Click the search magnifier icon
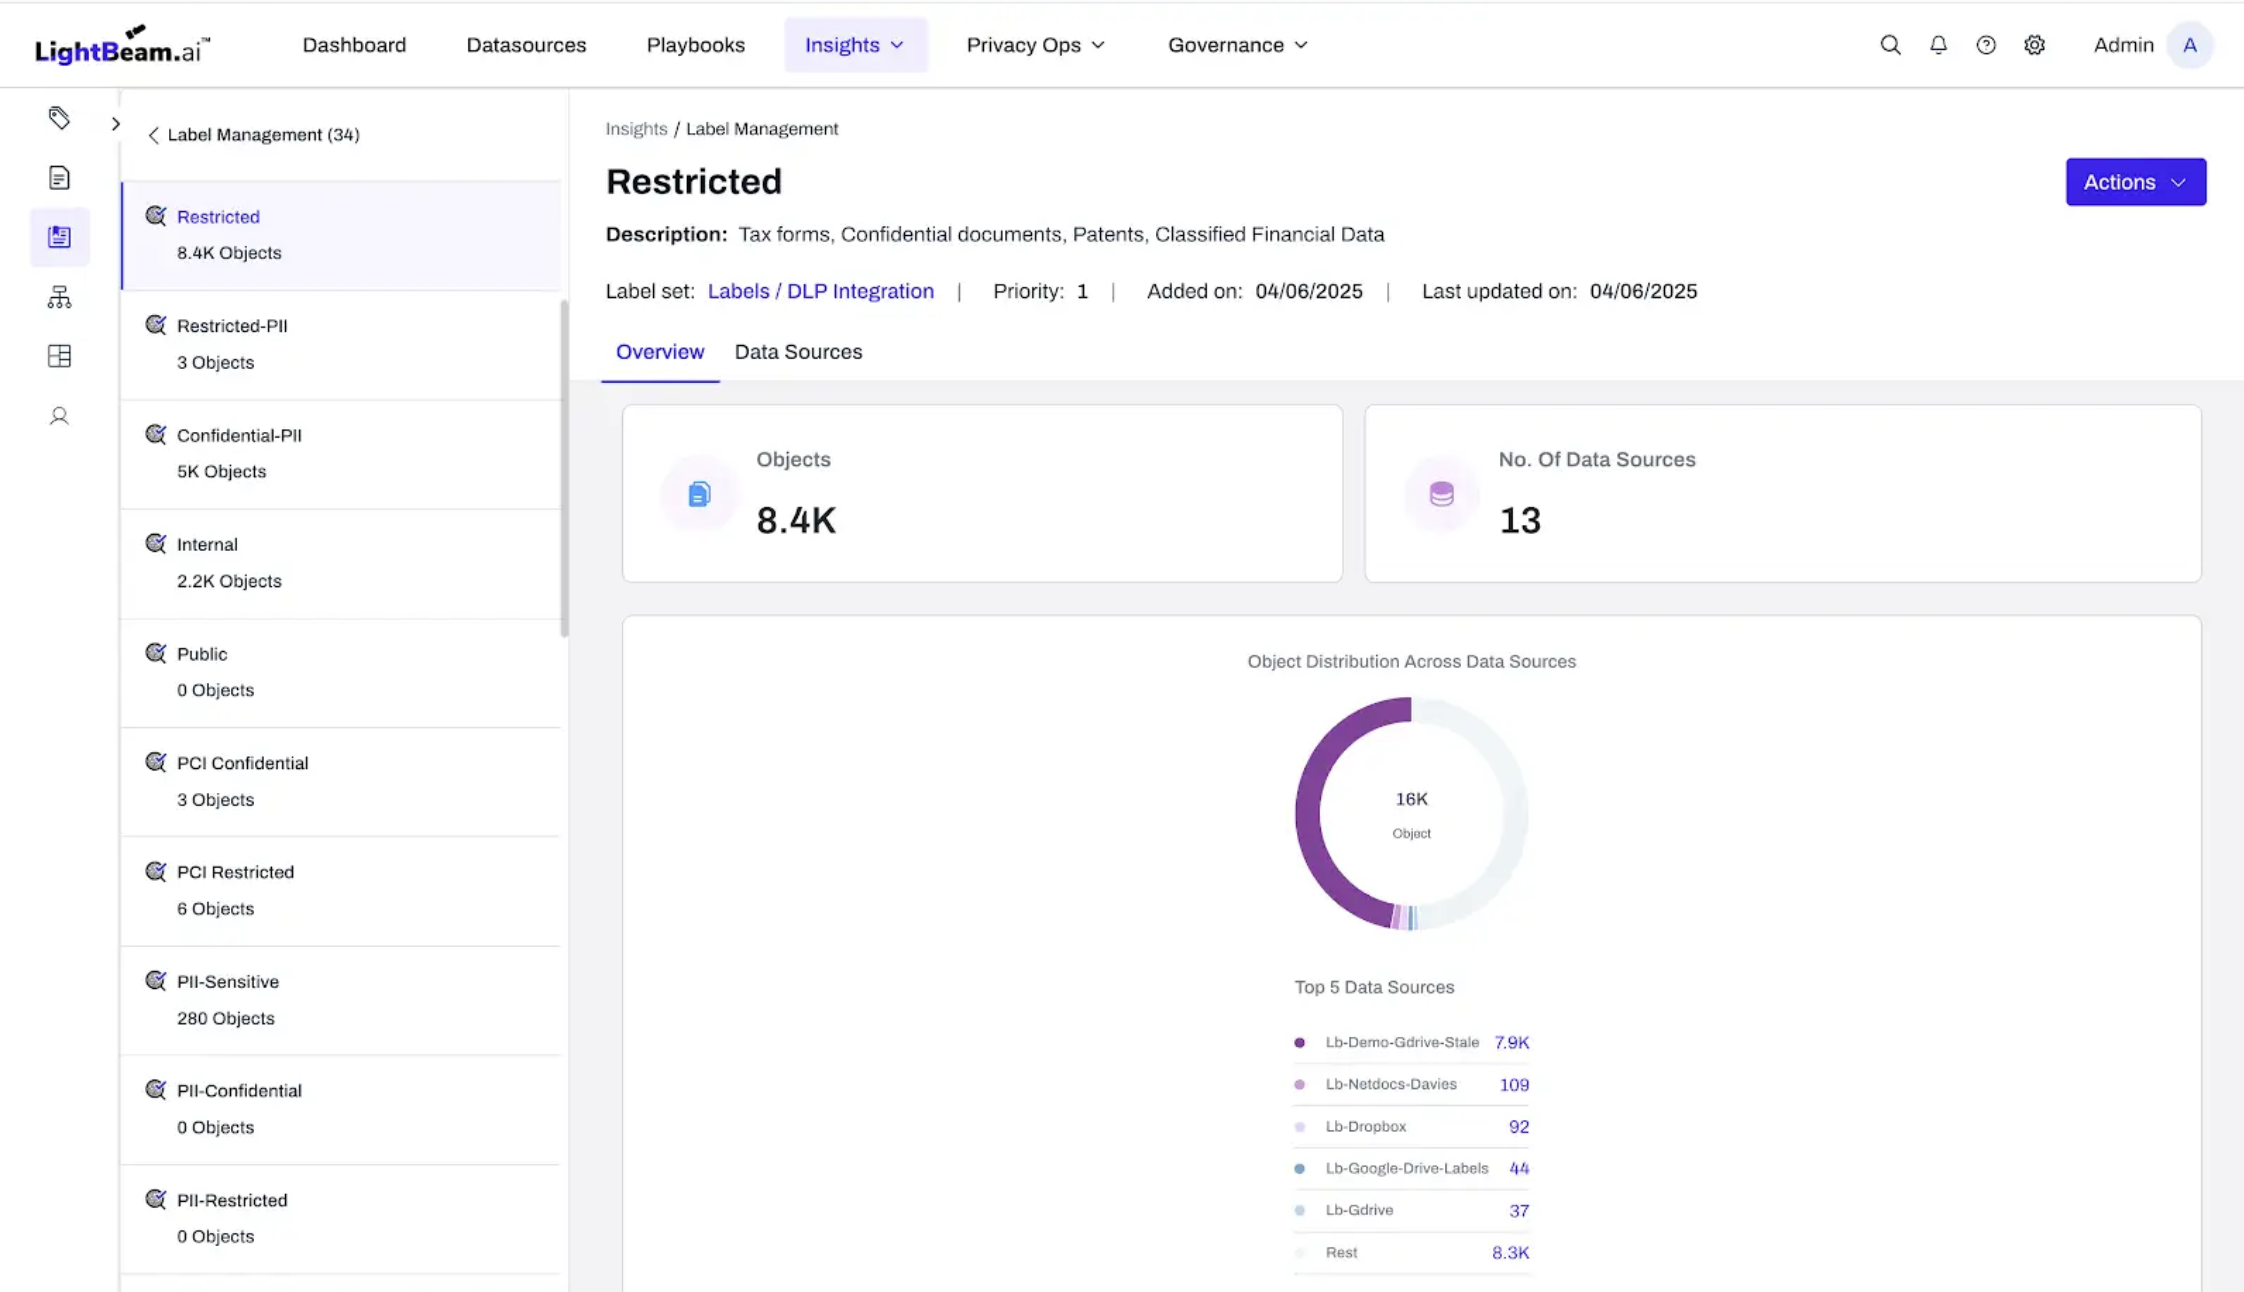The image size is (2244, 1292). tap(1889, 45)
